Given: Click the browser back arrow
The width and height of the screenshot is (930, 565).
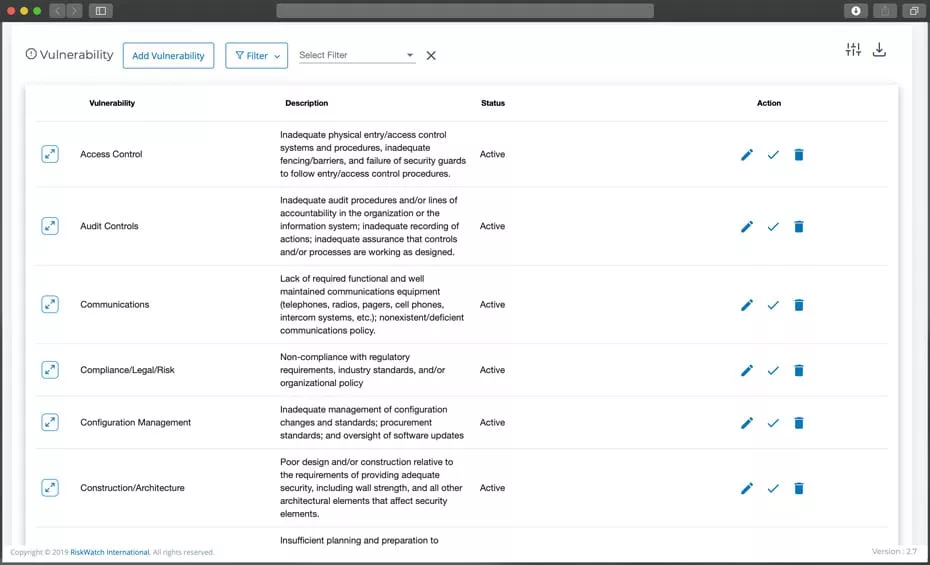Looking at the screenshot, I should pos(58,11).
